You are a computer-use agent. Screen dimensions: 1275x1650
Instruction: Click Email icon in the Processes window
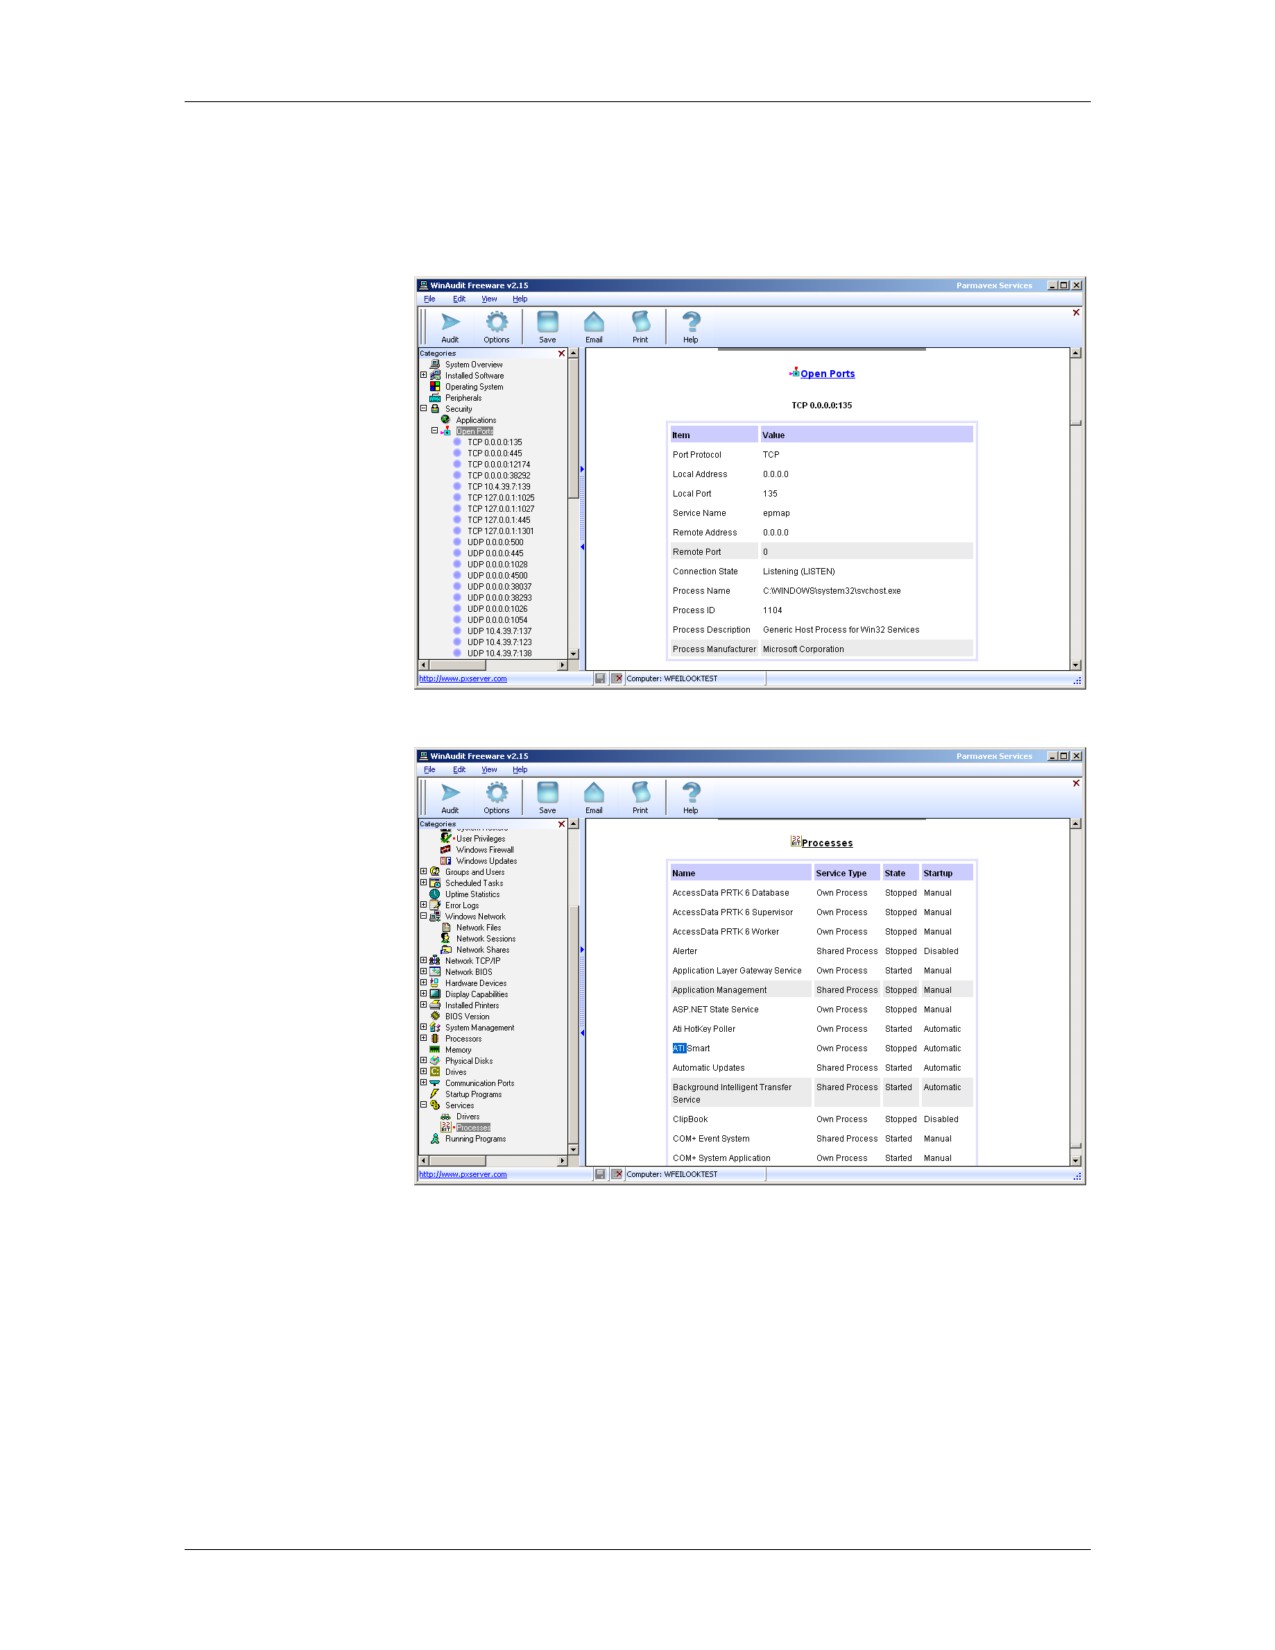click(594, 793)
